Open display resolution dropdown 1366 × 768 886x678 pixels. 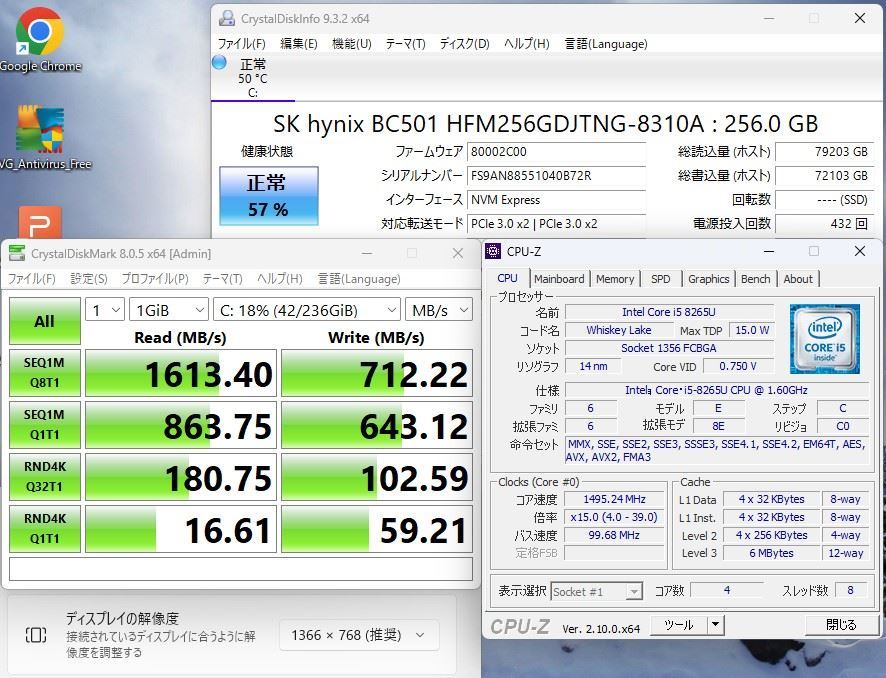[x=359, y=635]
